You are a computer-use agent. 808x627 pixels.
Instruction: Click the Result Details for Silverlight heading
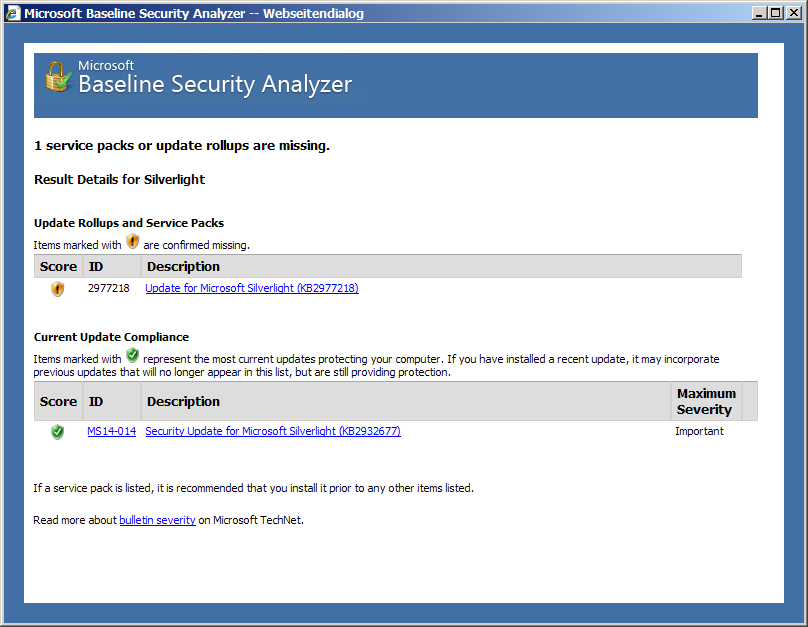119,180
